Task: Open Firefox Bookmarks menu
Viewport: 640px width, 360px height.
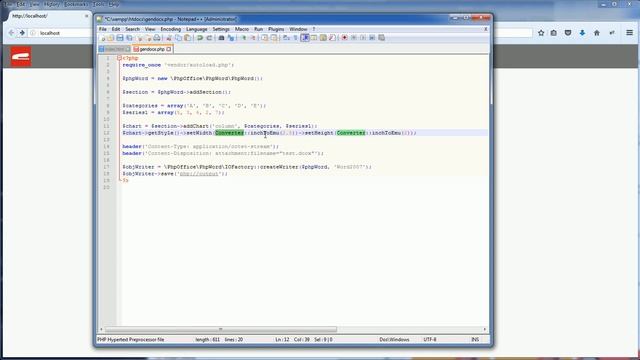Action: (x=76, y=4)
